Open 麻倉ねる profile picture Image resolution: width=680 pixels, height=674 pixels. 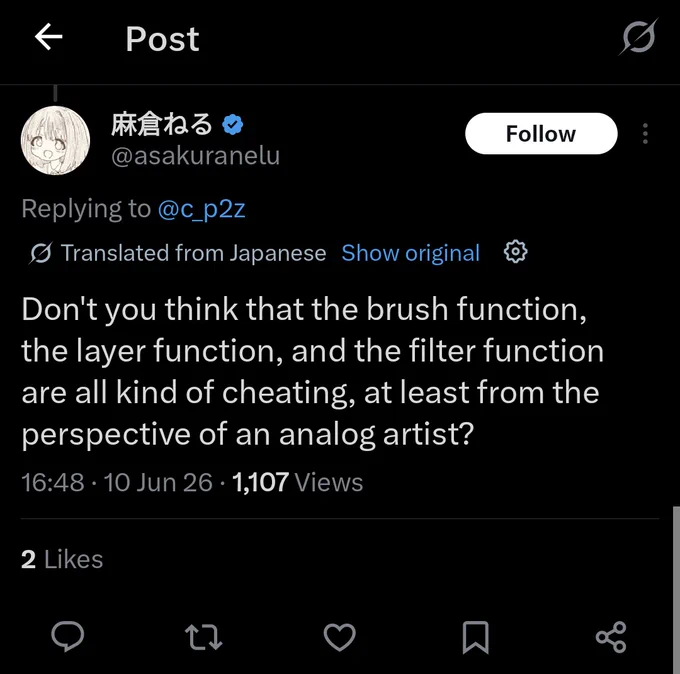pyautogui.click(x=56, y=141)
